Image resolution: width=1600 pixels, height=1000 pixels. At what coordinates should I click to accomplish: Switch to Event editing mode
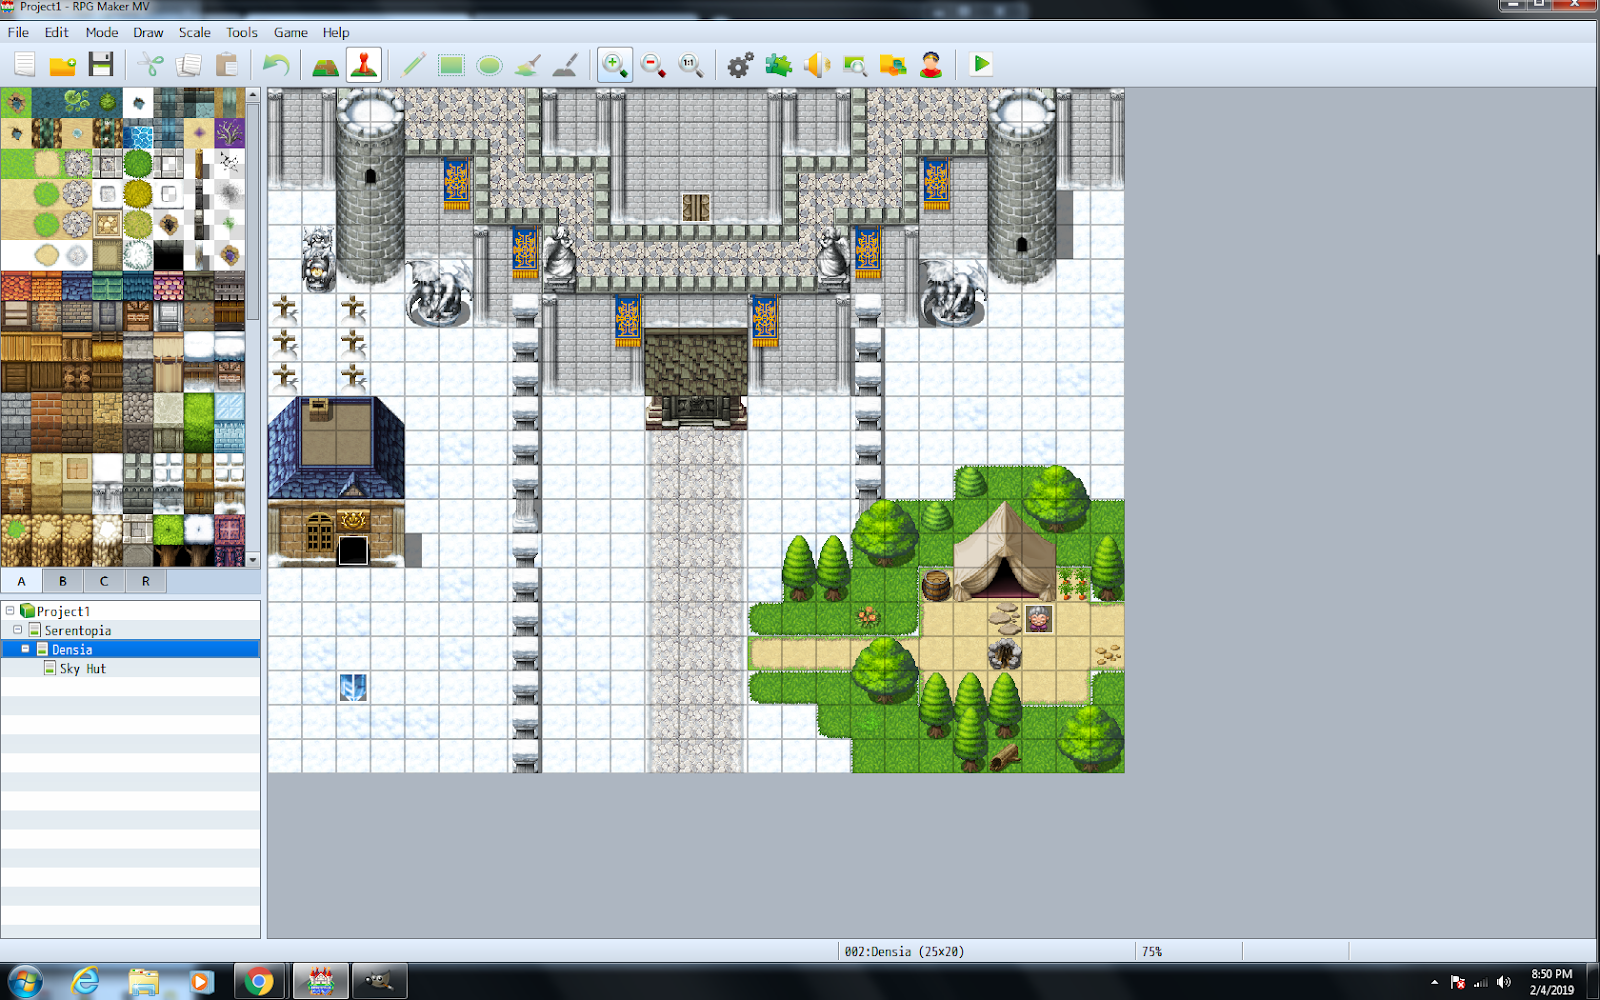(x=363, y=65)
